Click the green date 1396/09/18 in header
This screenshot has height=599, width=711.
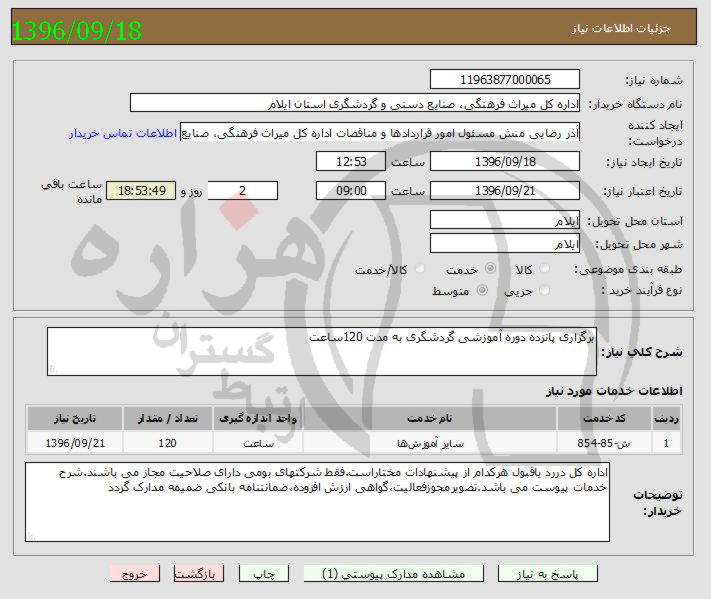(x=77, y=30)
